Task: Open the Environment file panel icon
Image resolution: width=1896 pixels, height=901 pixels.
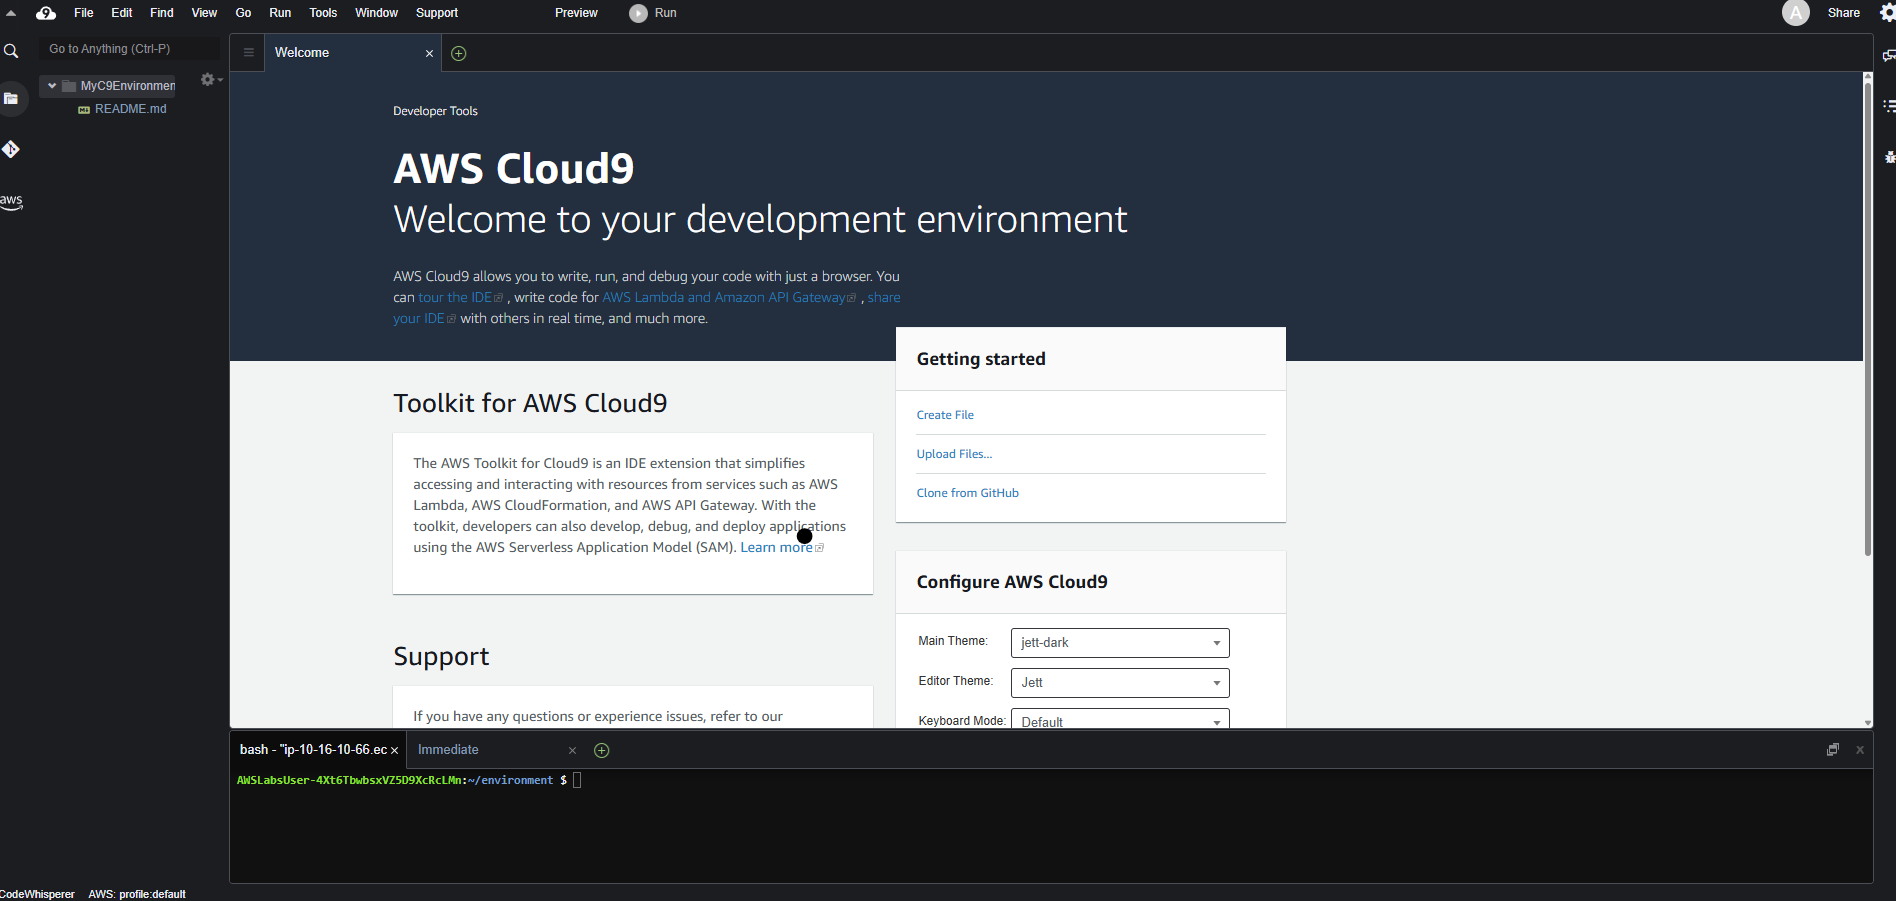Action: point(11,98)
